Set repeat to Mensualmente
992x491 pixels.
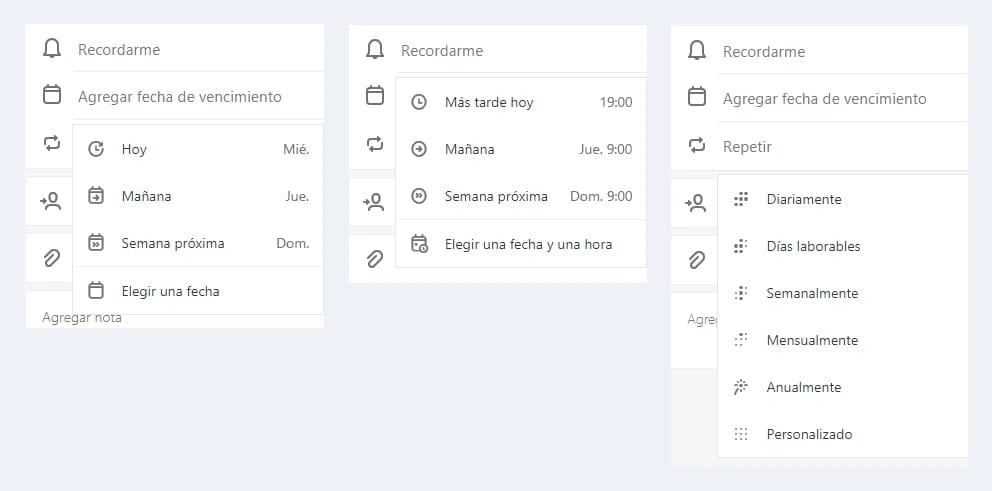[843, 340]
